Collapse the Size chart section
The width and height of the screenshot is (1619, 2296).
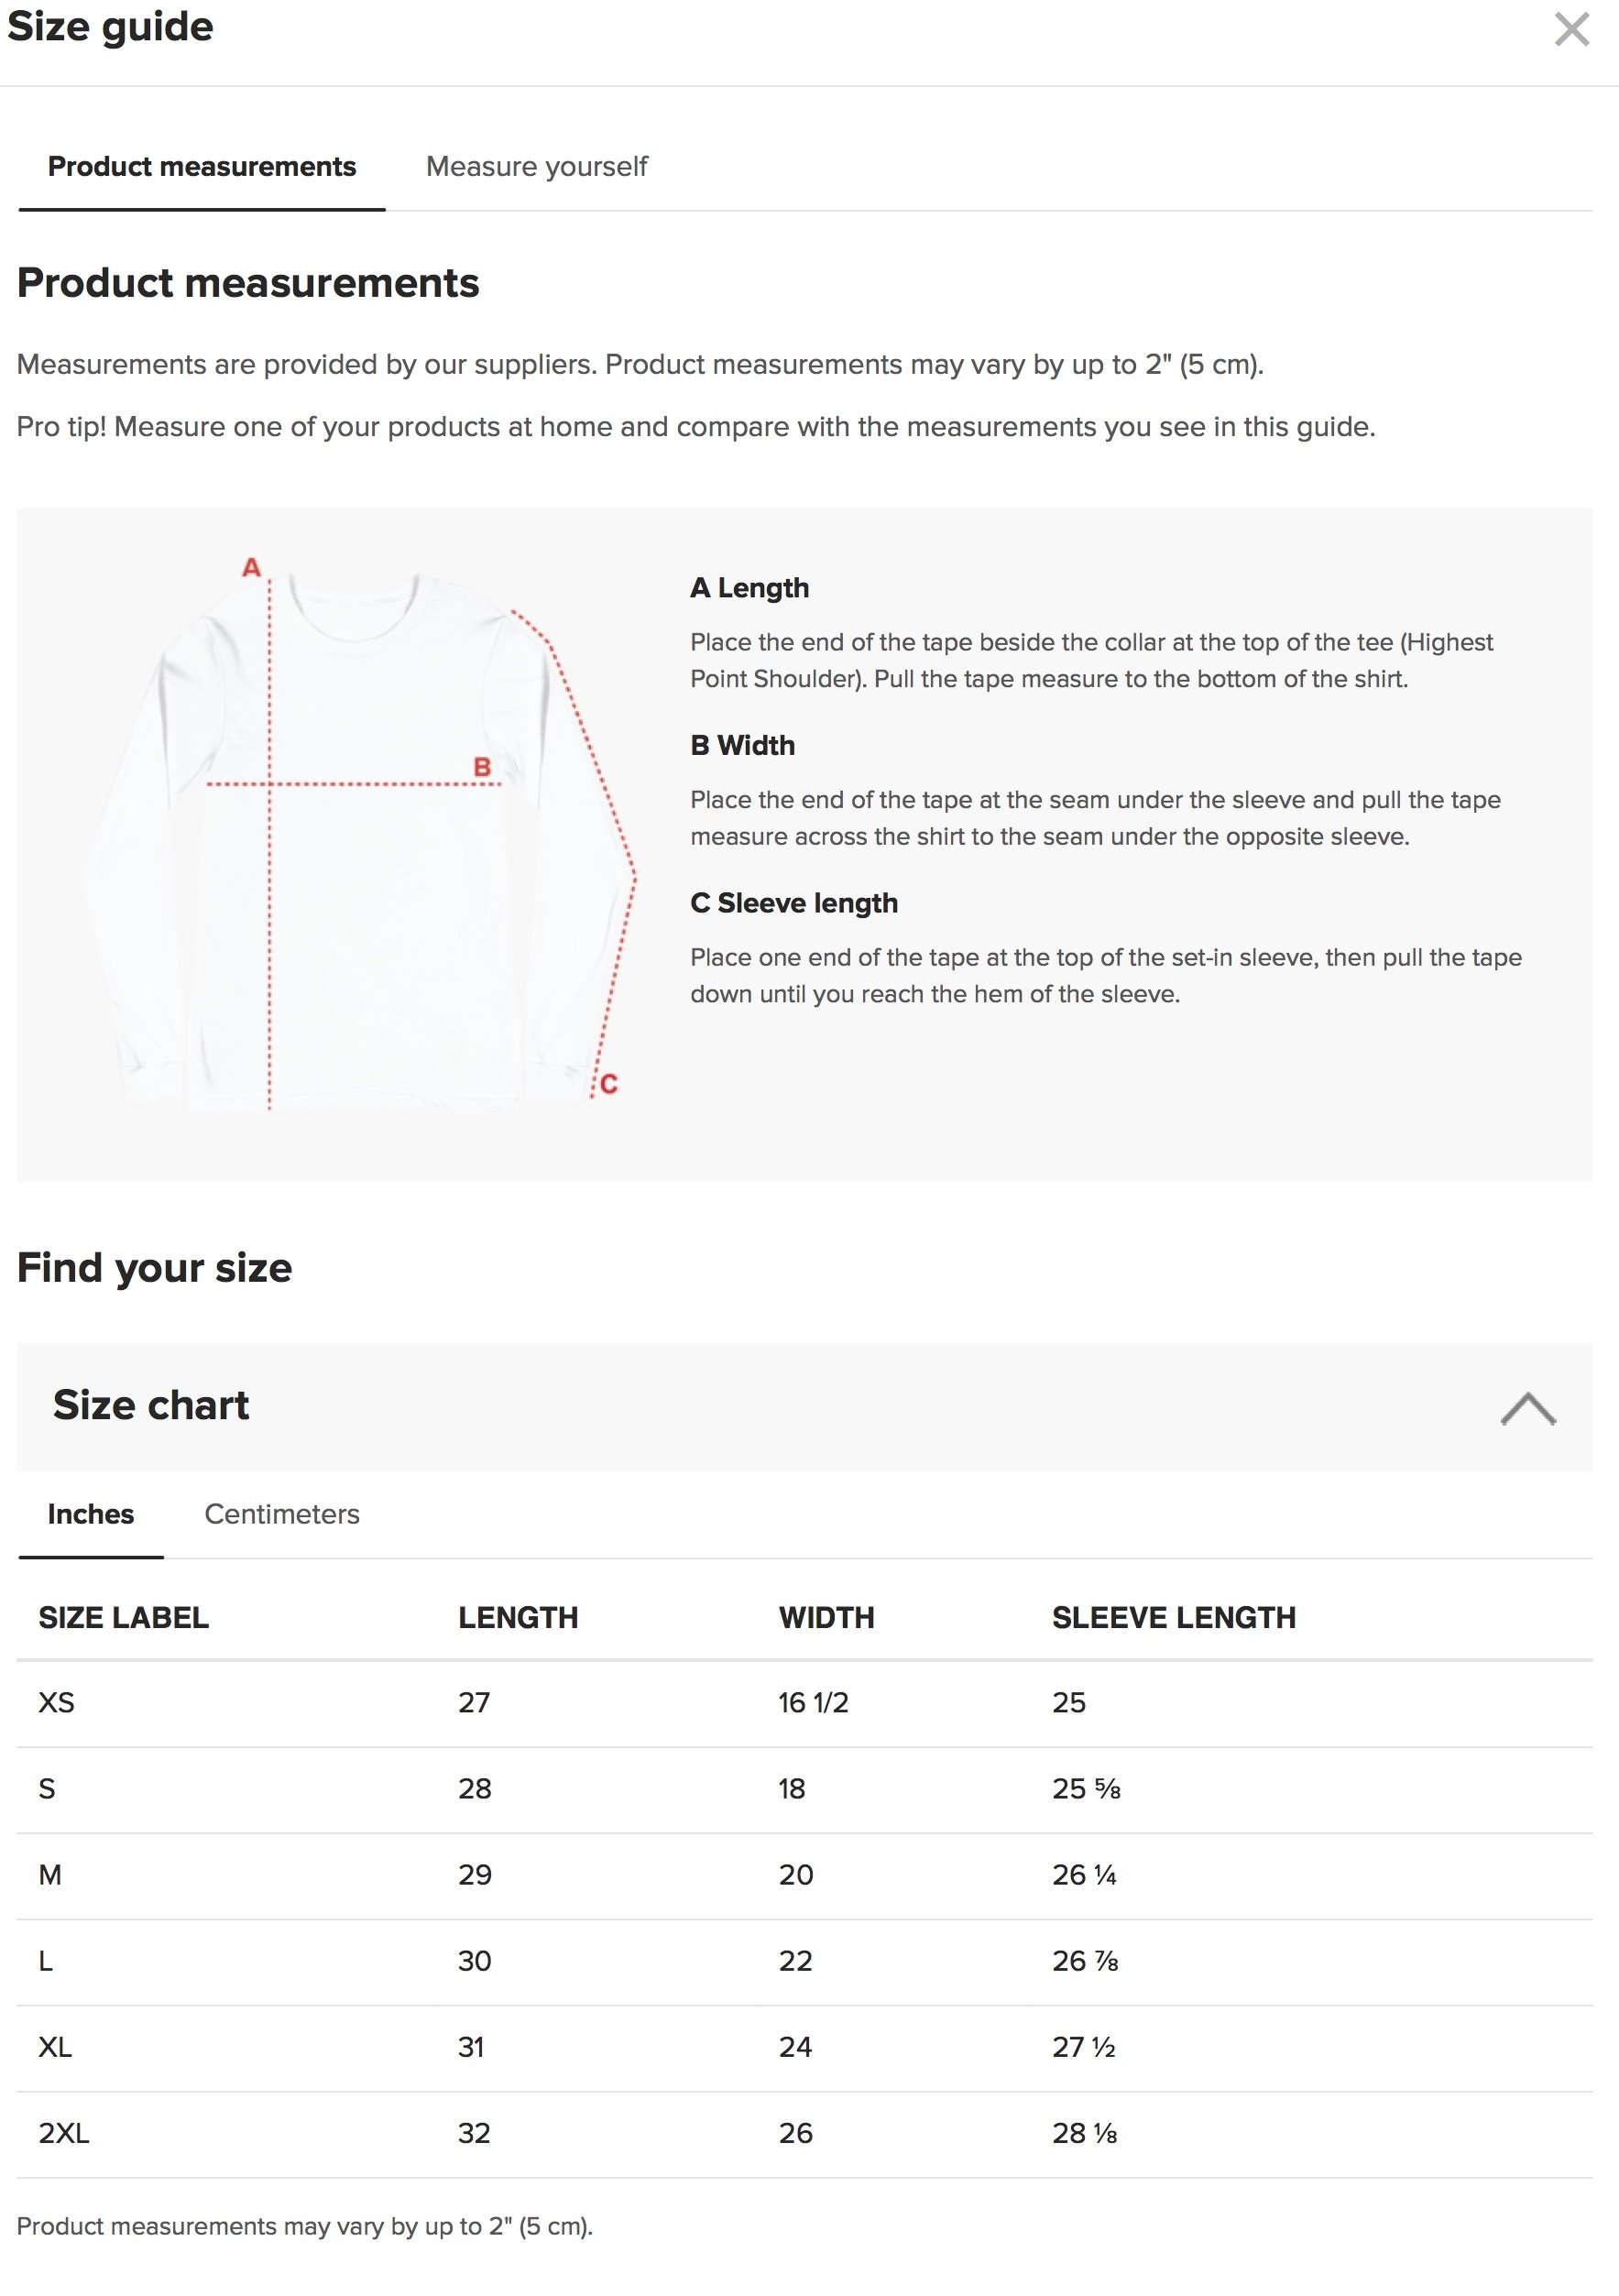pos(1527,1408)
